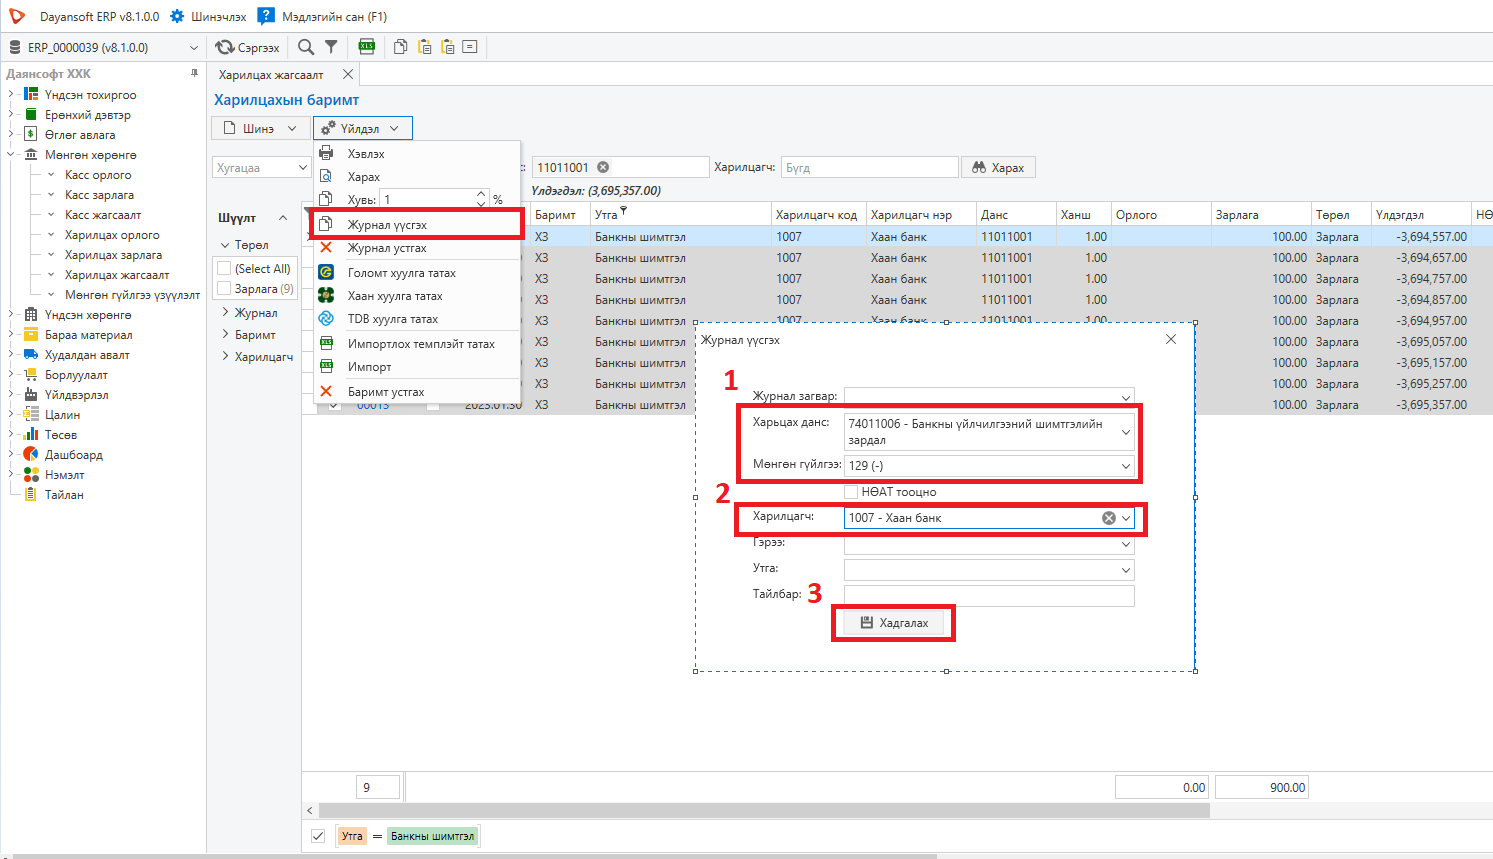Open Мөнгөн гүйлгээ үзүүлэлт tree item

click(x=132, y=295)
